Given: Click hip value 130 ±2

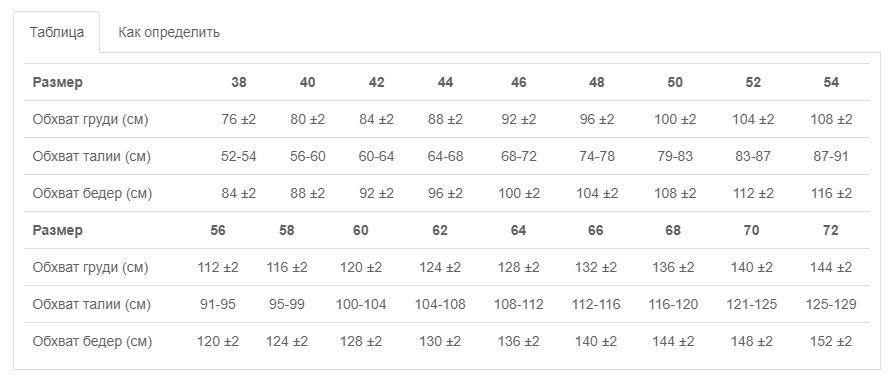Looking at the screenshot, I should point(440,342).
